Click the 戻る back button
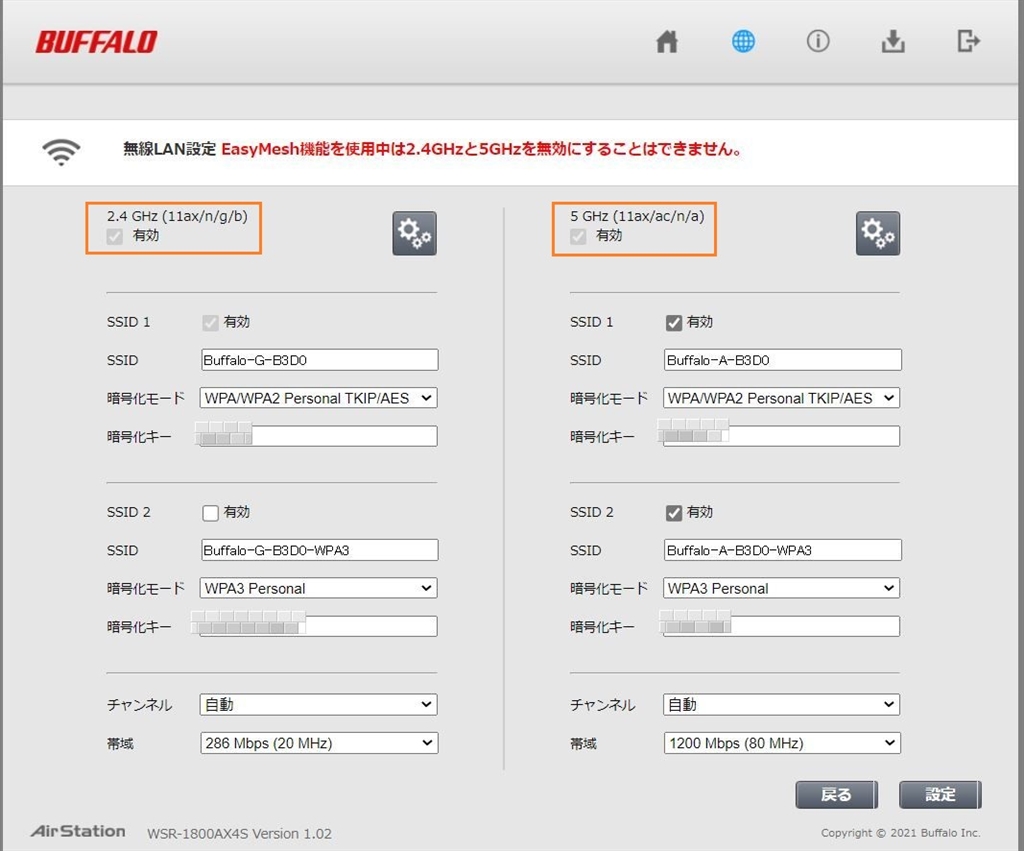The width and height of the screenshot is (1024, 851). [837, 794]
